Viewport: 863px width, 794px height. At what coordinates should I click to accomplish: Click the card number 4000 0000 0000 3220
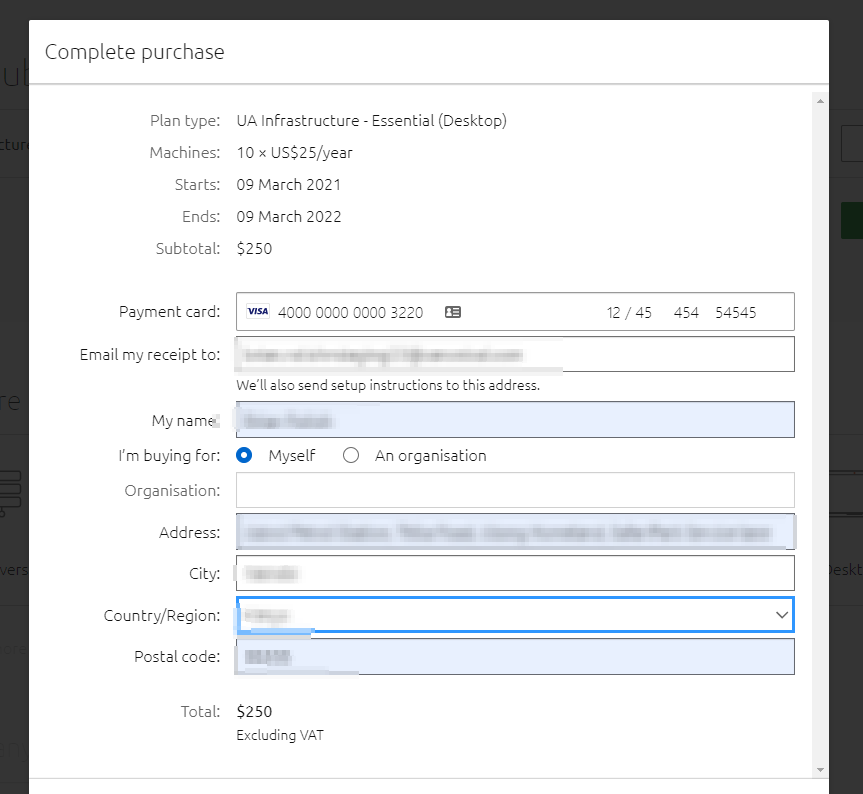pyautogui.click(x=351, y=313)
